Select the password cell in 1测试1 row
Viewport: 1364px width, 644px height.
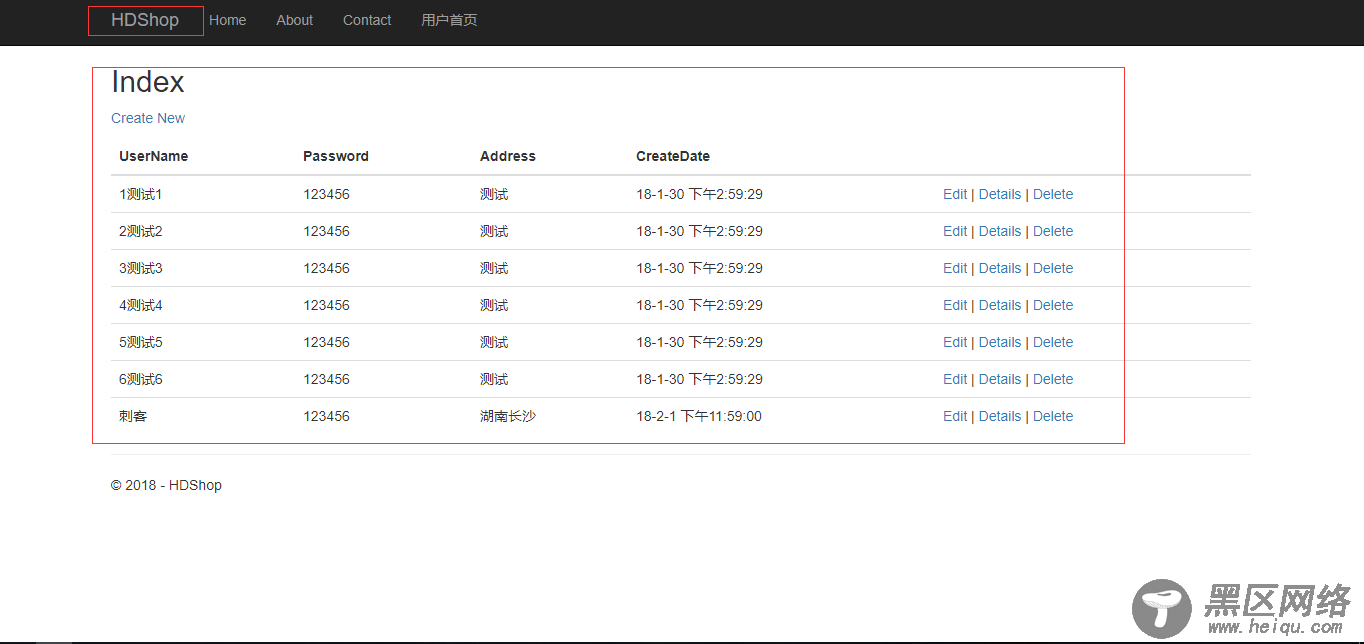coord(327,194)
